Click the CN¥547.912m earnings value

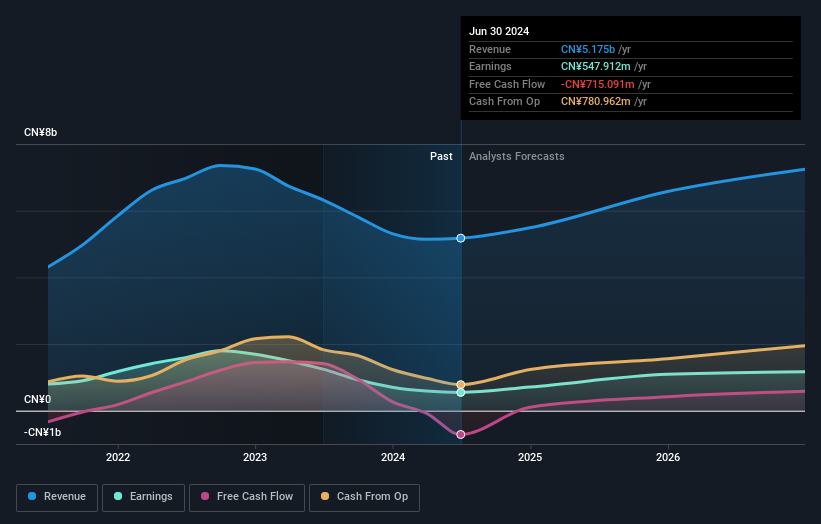click(595, 66)
